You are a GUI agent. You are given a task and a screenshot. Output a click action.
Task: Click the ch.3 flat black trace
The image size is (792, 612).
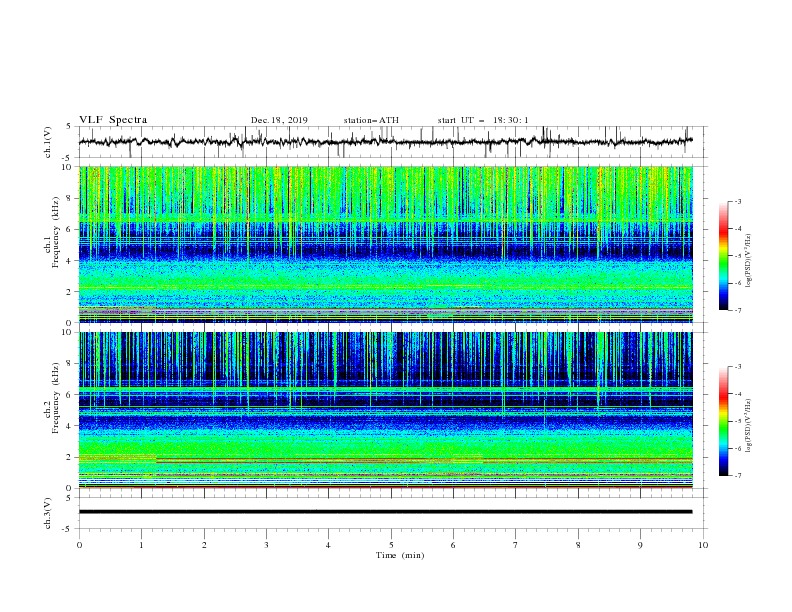click(385, 512)
